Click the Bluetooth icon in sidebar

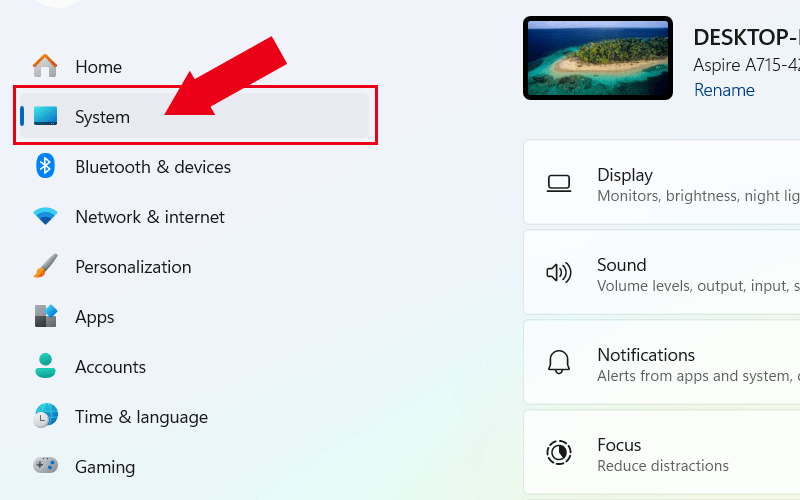[45, 167]
